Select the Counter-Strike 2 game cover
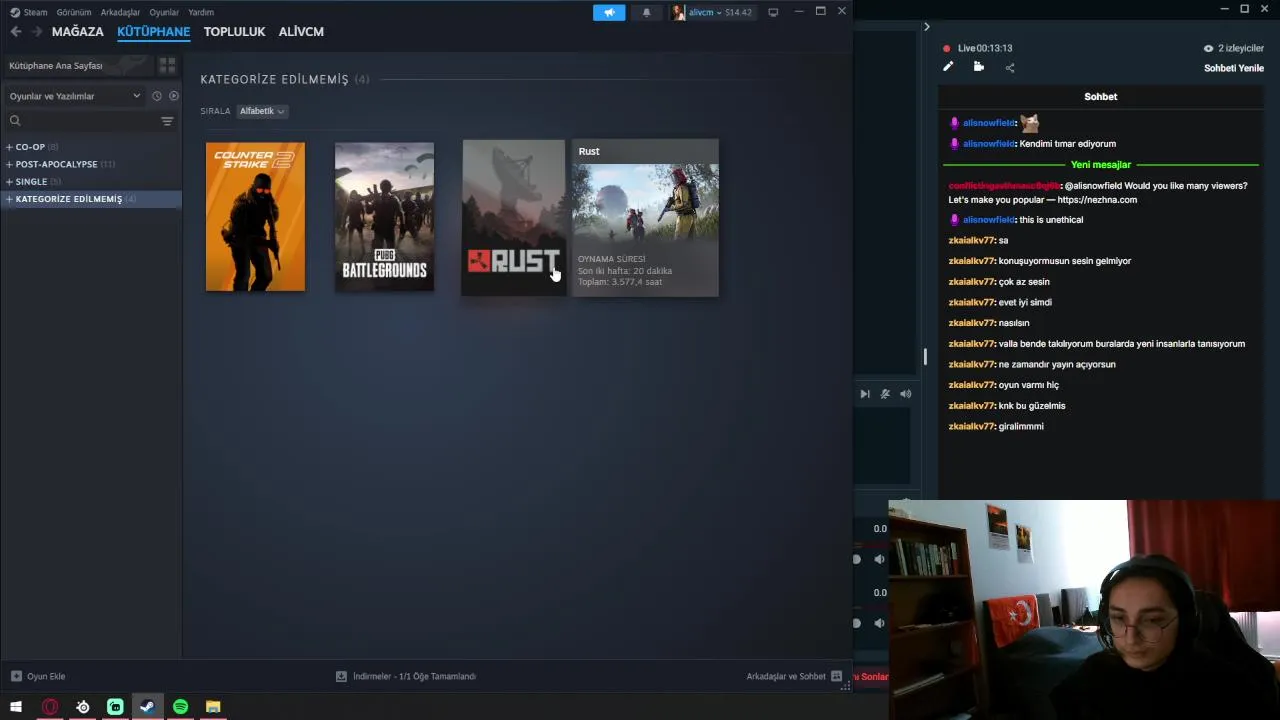Viewport: 1280px width, 720px height. click(x=255, y=217)
